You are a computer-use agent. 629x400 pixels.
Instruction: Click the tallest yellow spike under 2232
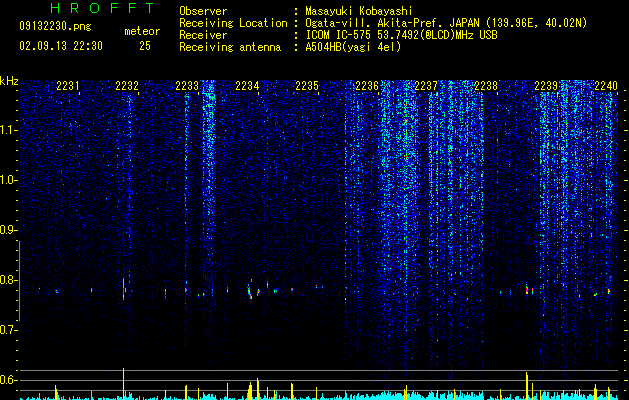(x=124, y=383)
